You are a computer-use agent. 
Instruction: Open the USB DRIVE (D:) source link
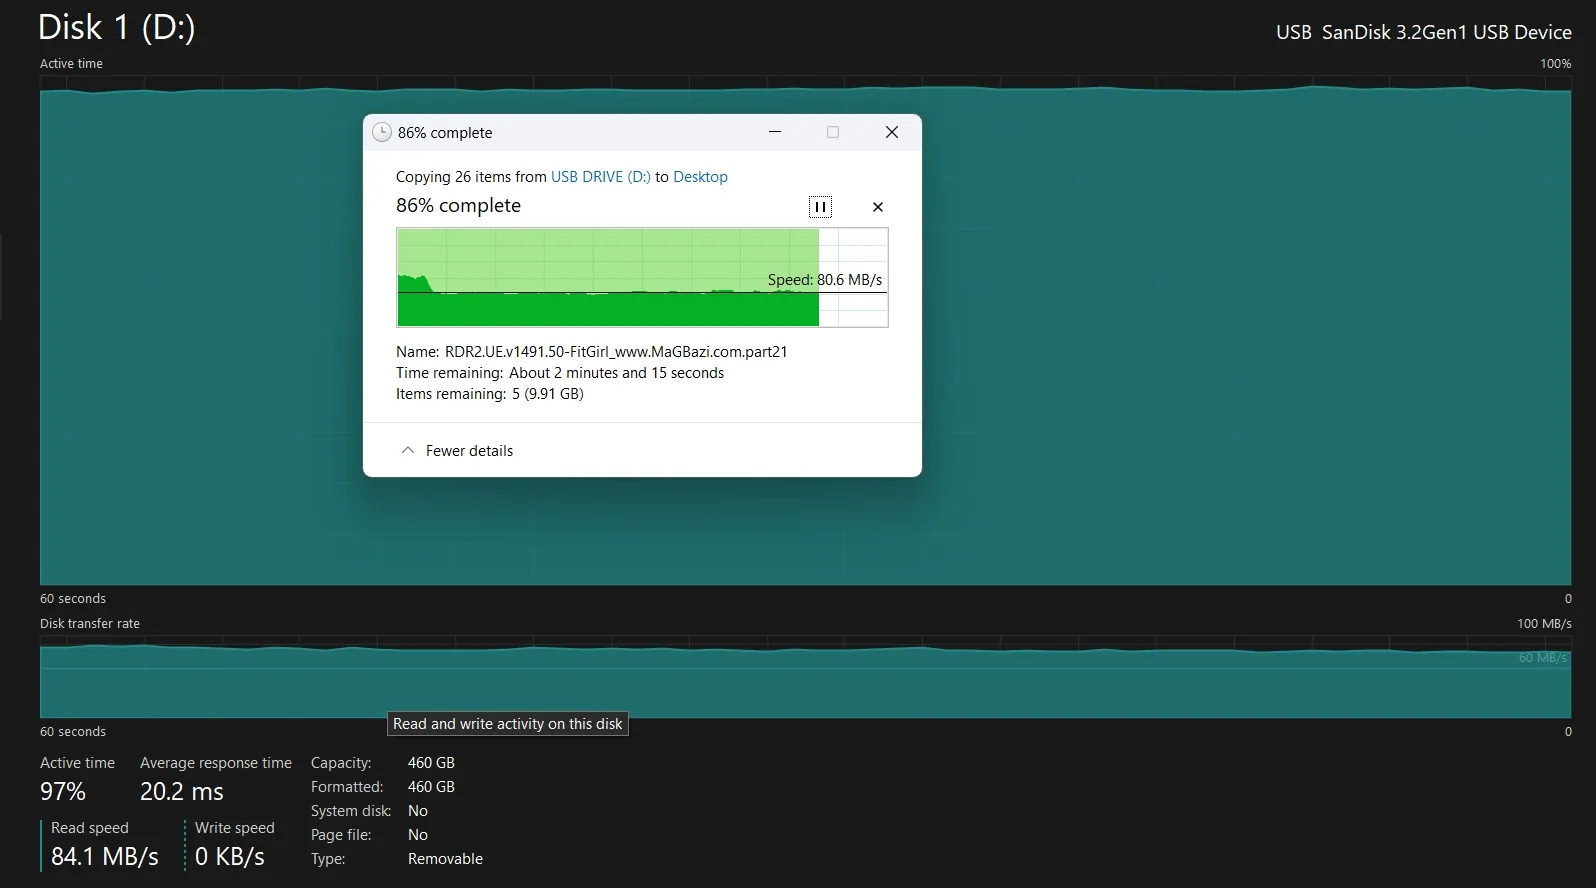(600, 177)
